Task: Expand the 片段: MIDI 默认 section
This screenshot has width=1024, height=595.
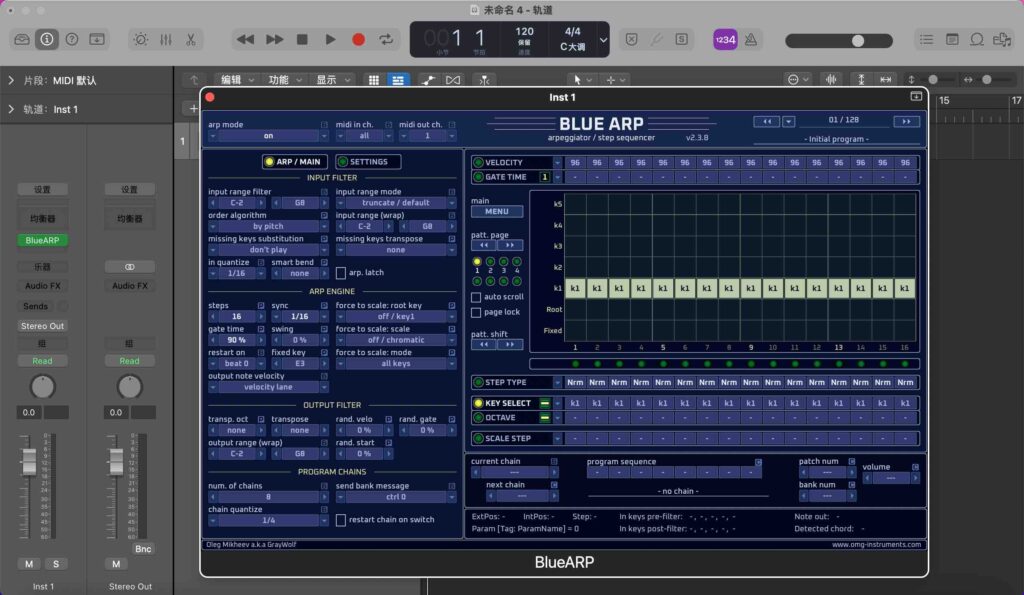Action: coord(11,80)
